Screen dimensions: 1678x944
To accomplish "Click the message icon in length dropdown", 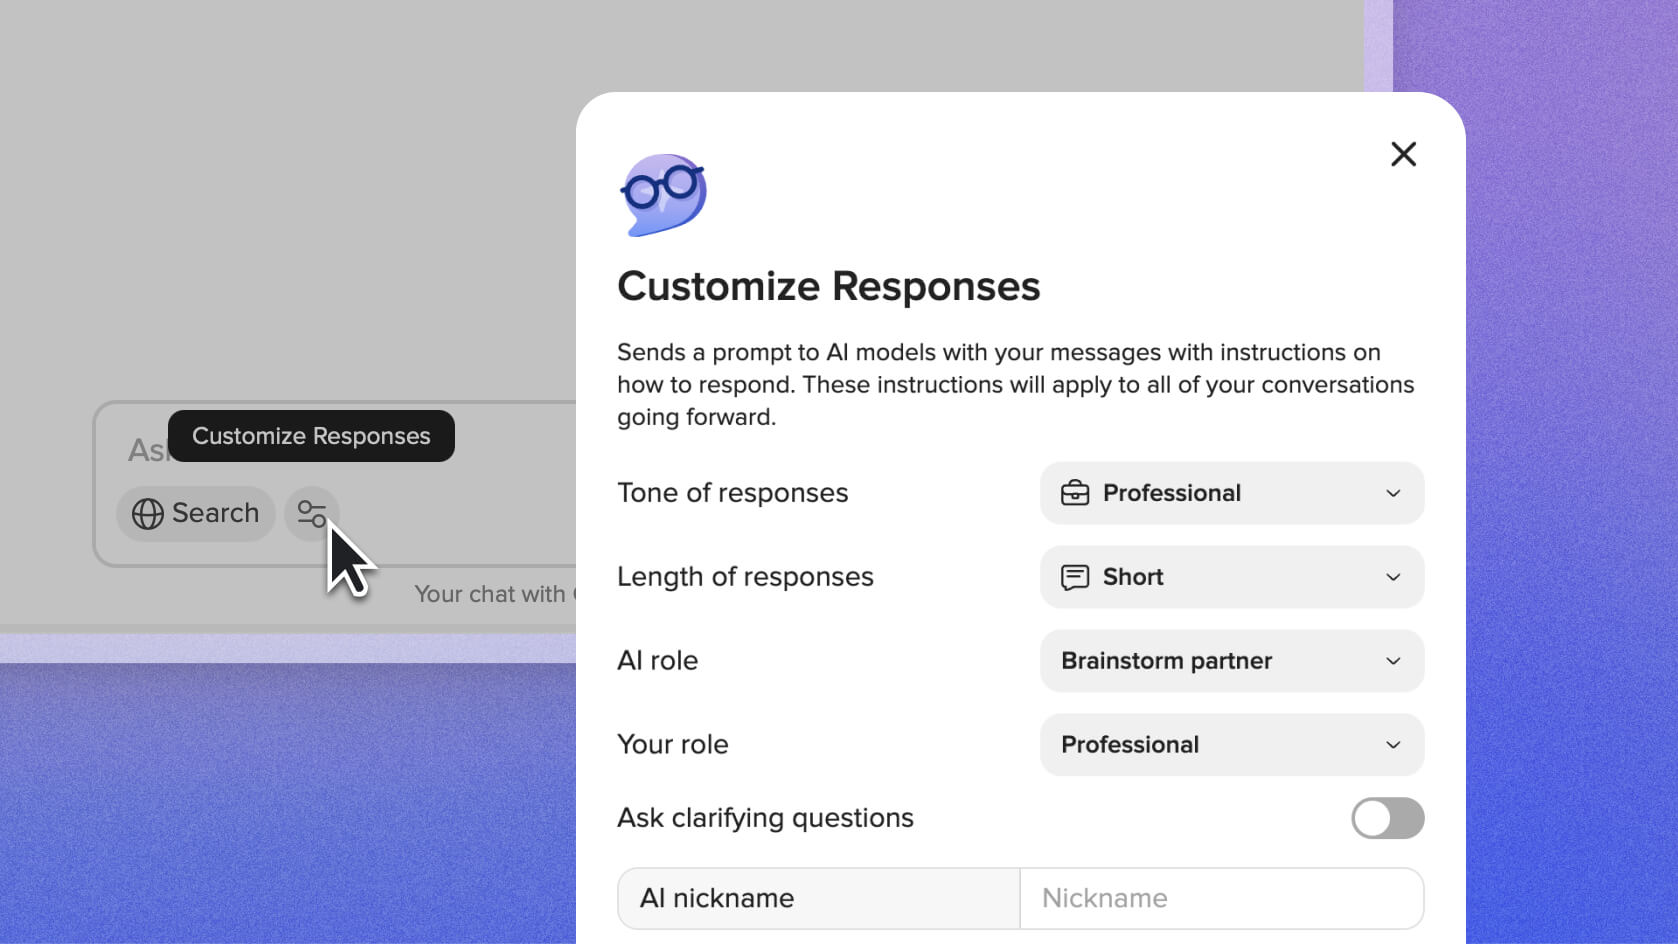I will pyautogui.click(x=1075, y=577).
